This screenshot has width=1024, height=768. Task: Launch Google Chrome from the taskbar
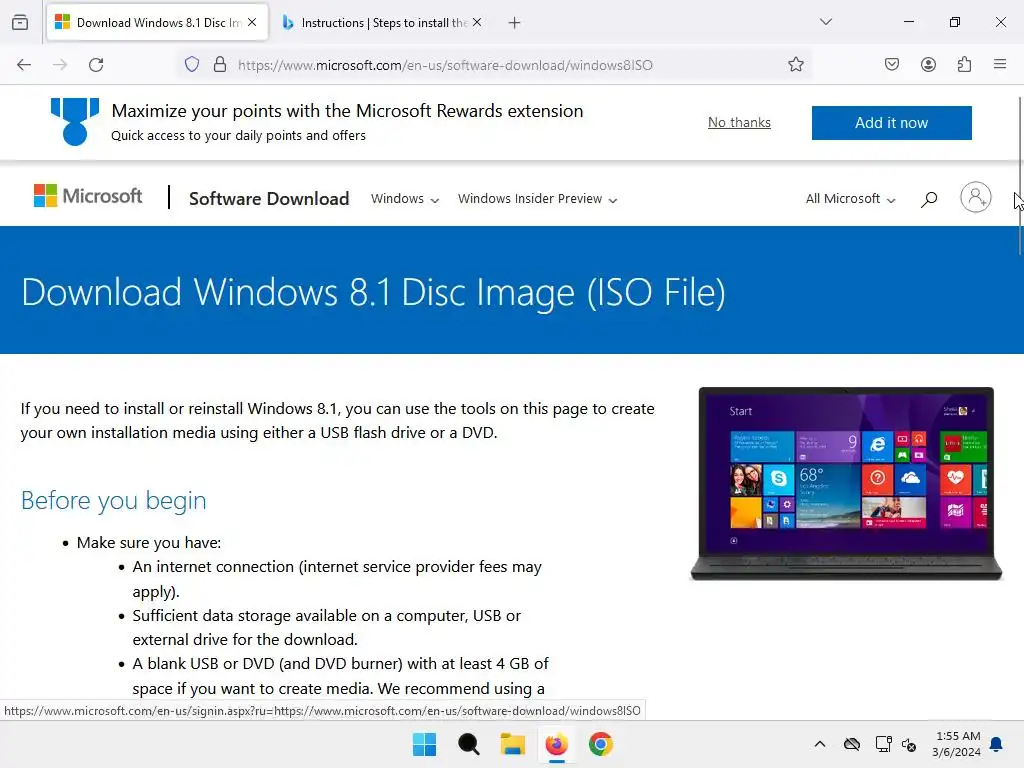click(601, 744)
